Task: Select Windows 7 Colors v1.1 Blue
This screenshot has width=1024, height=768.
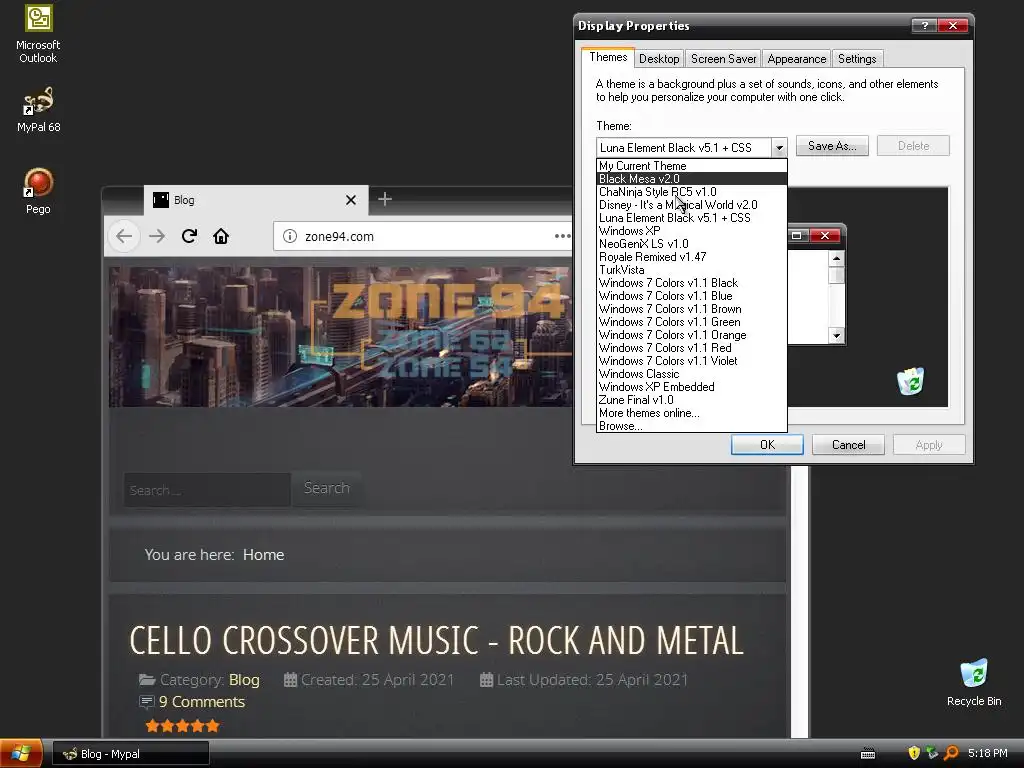Action: click(x=692, y=296)
